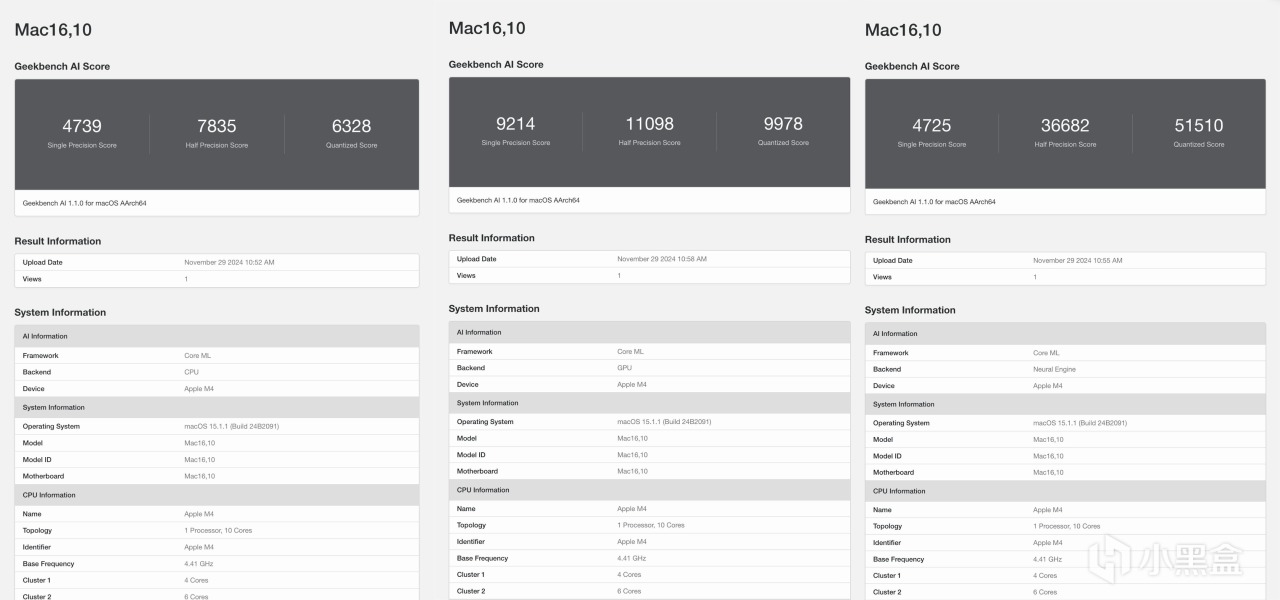Click the 10:58 AM upload date
The image size is (1280, 600).
click(662, 259)
